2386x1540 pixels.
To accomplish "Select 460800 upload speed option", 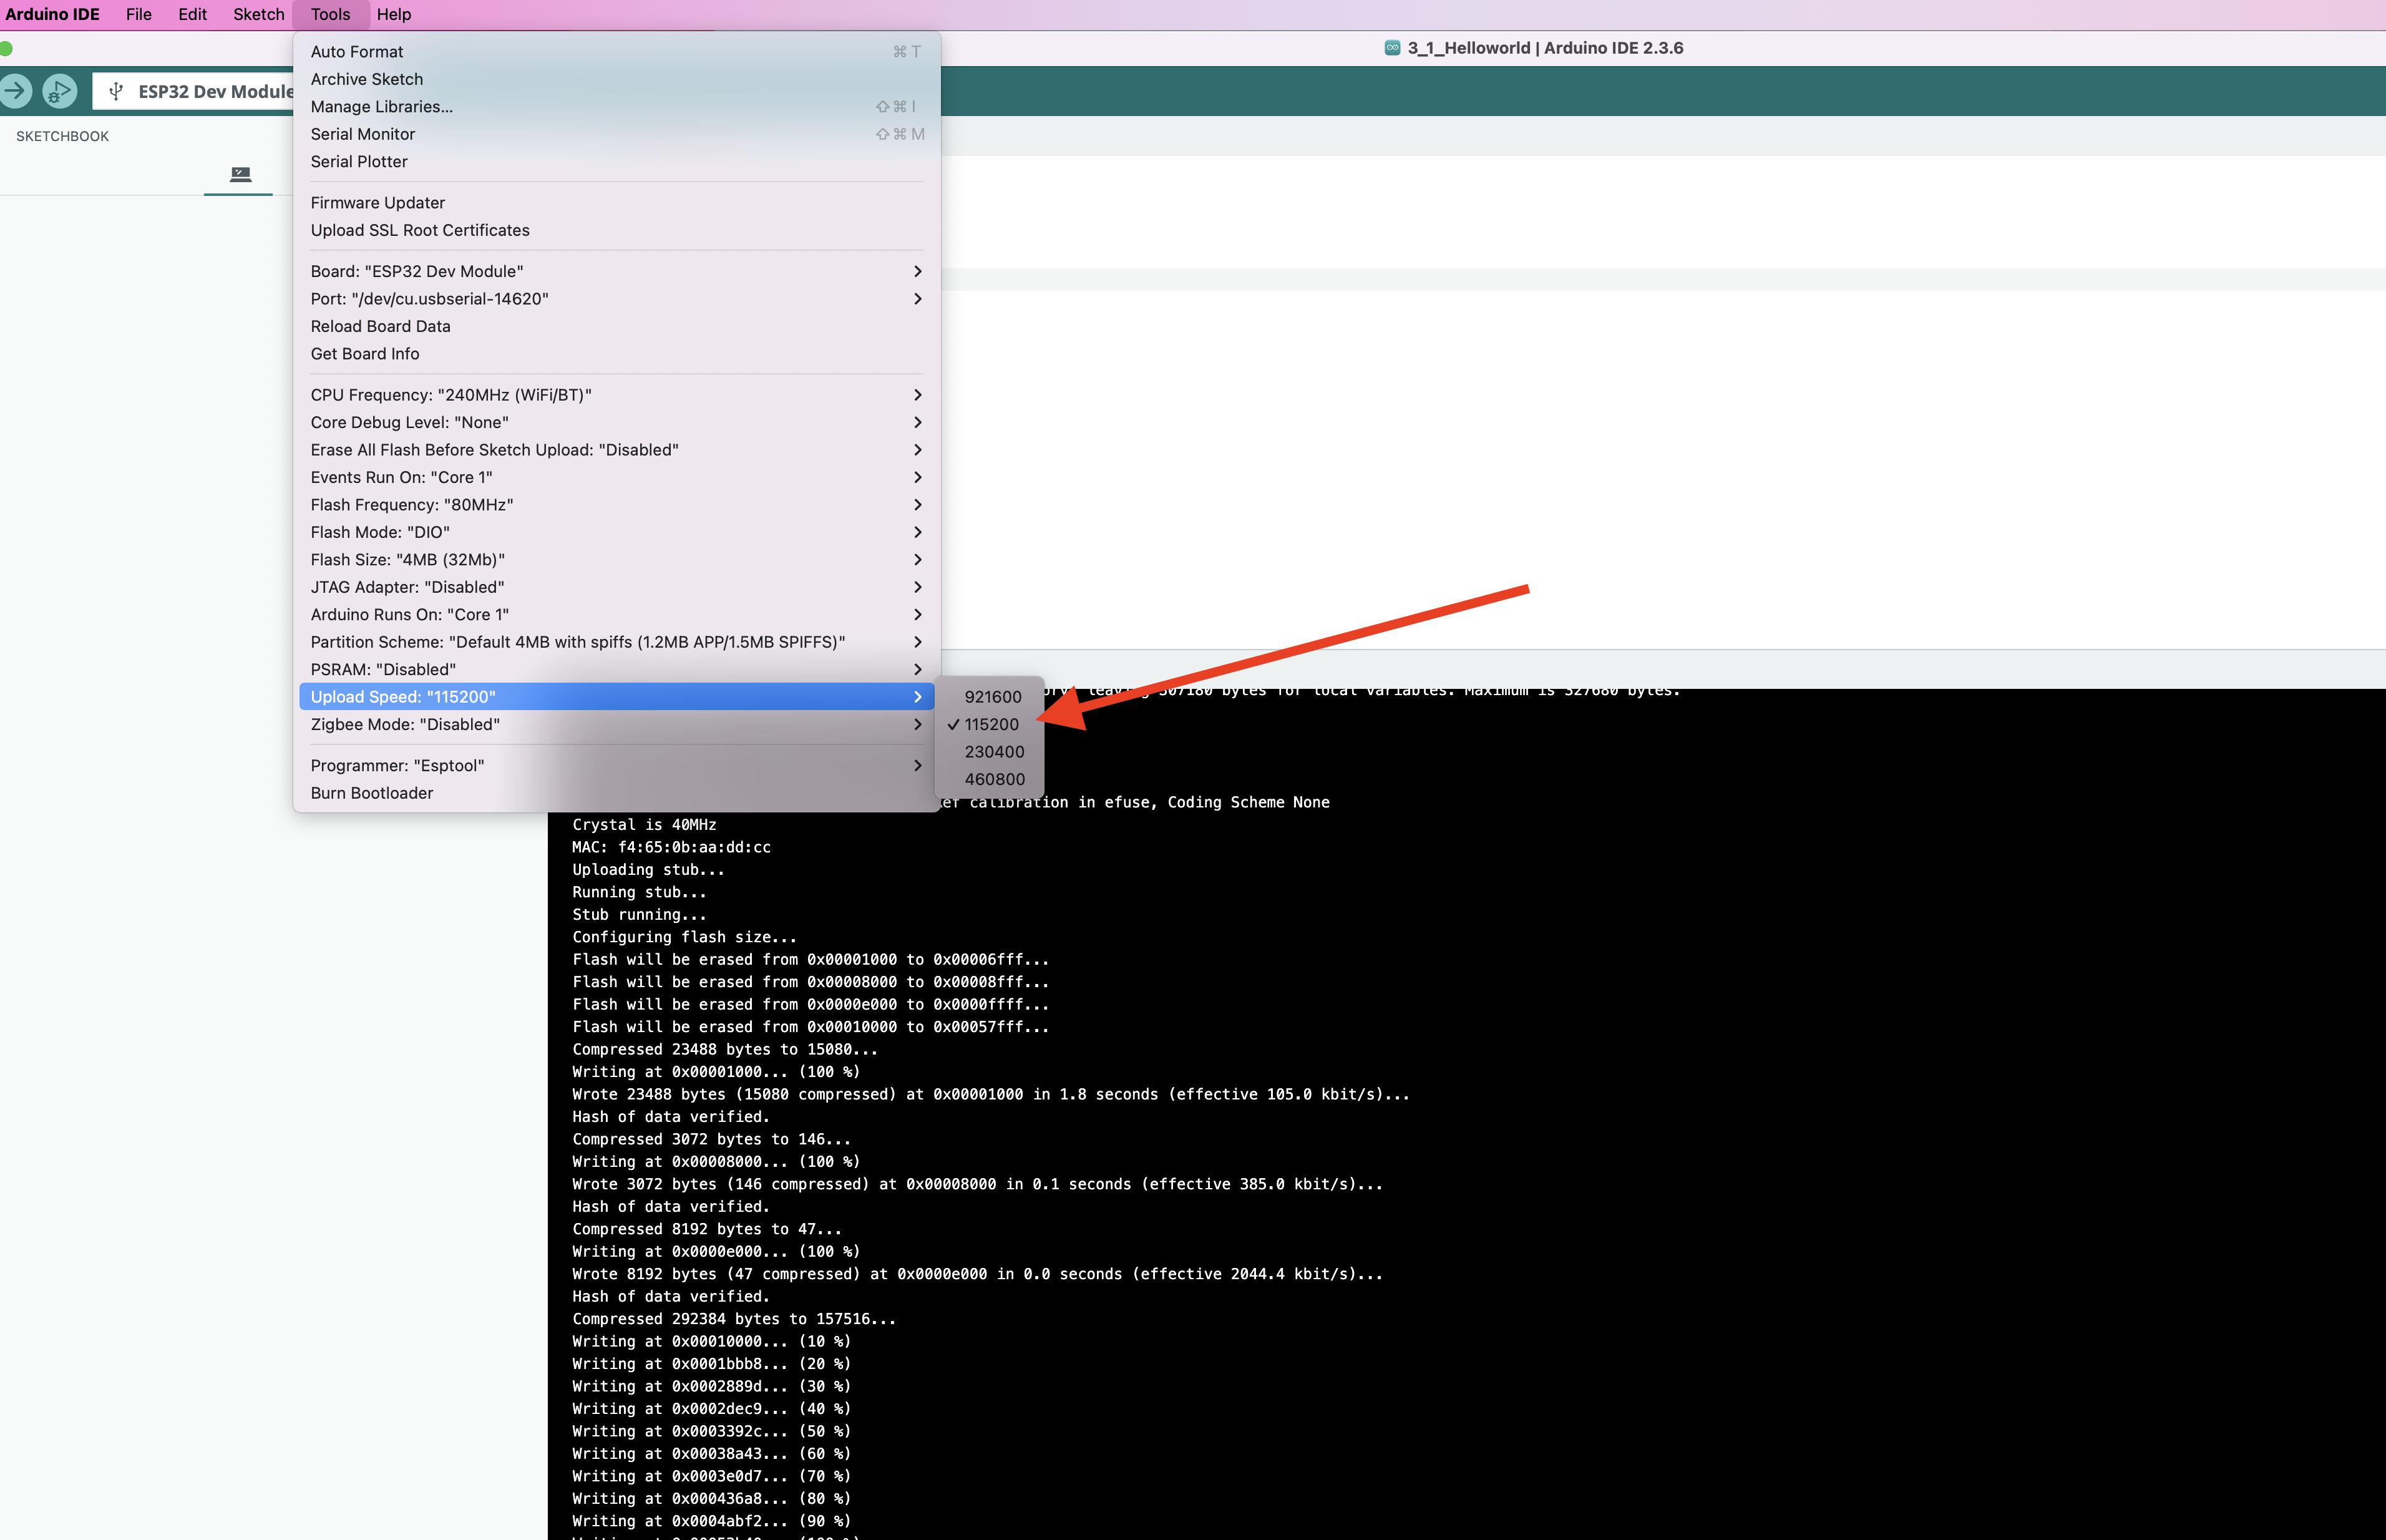I will pos(989,779).
